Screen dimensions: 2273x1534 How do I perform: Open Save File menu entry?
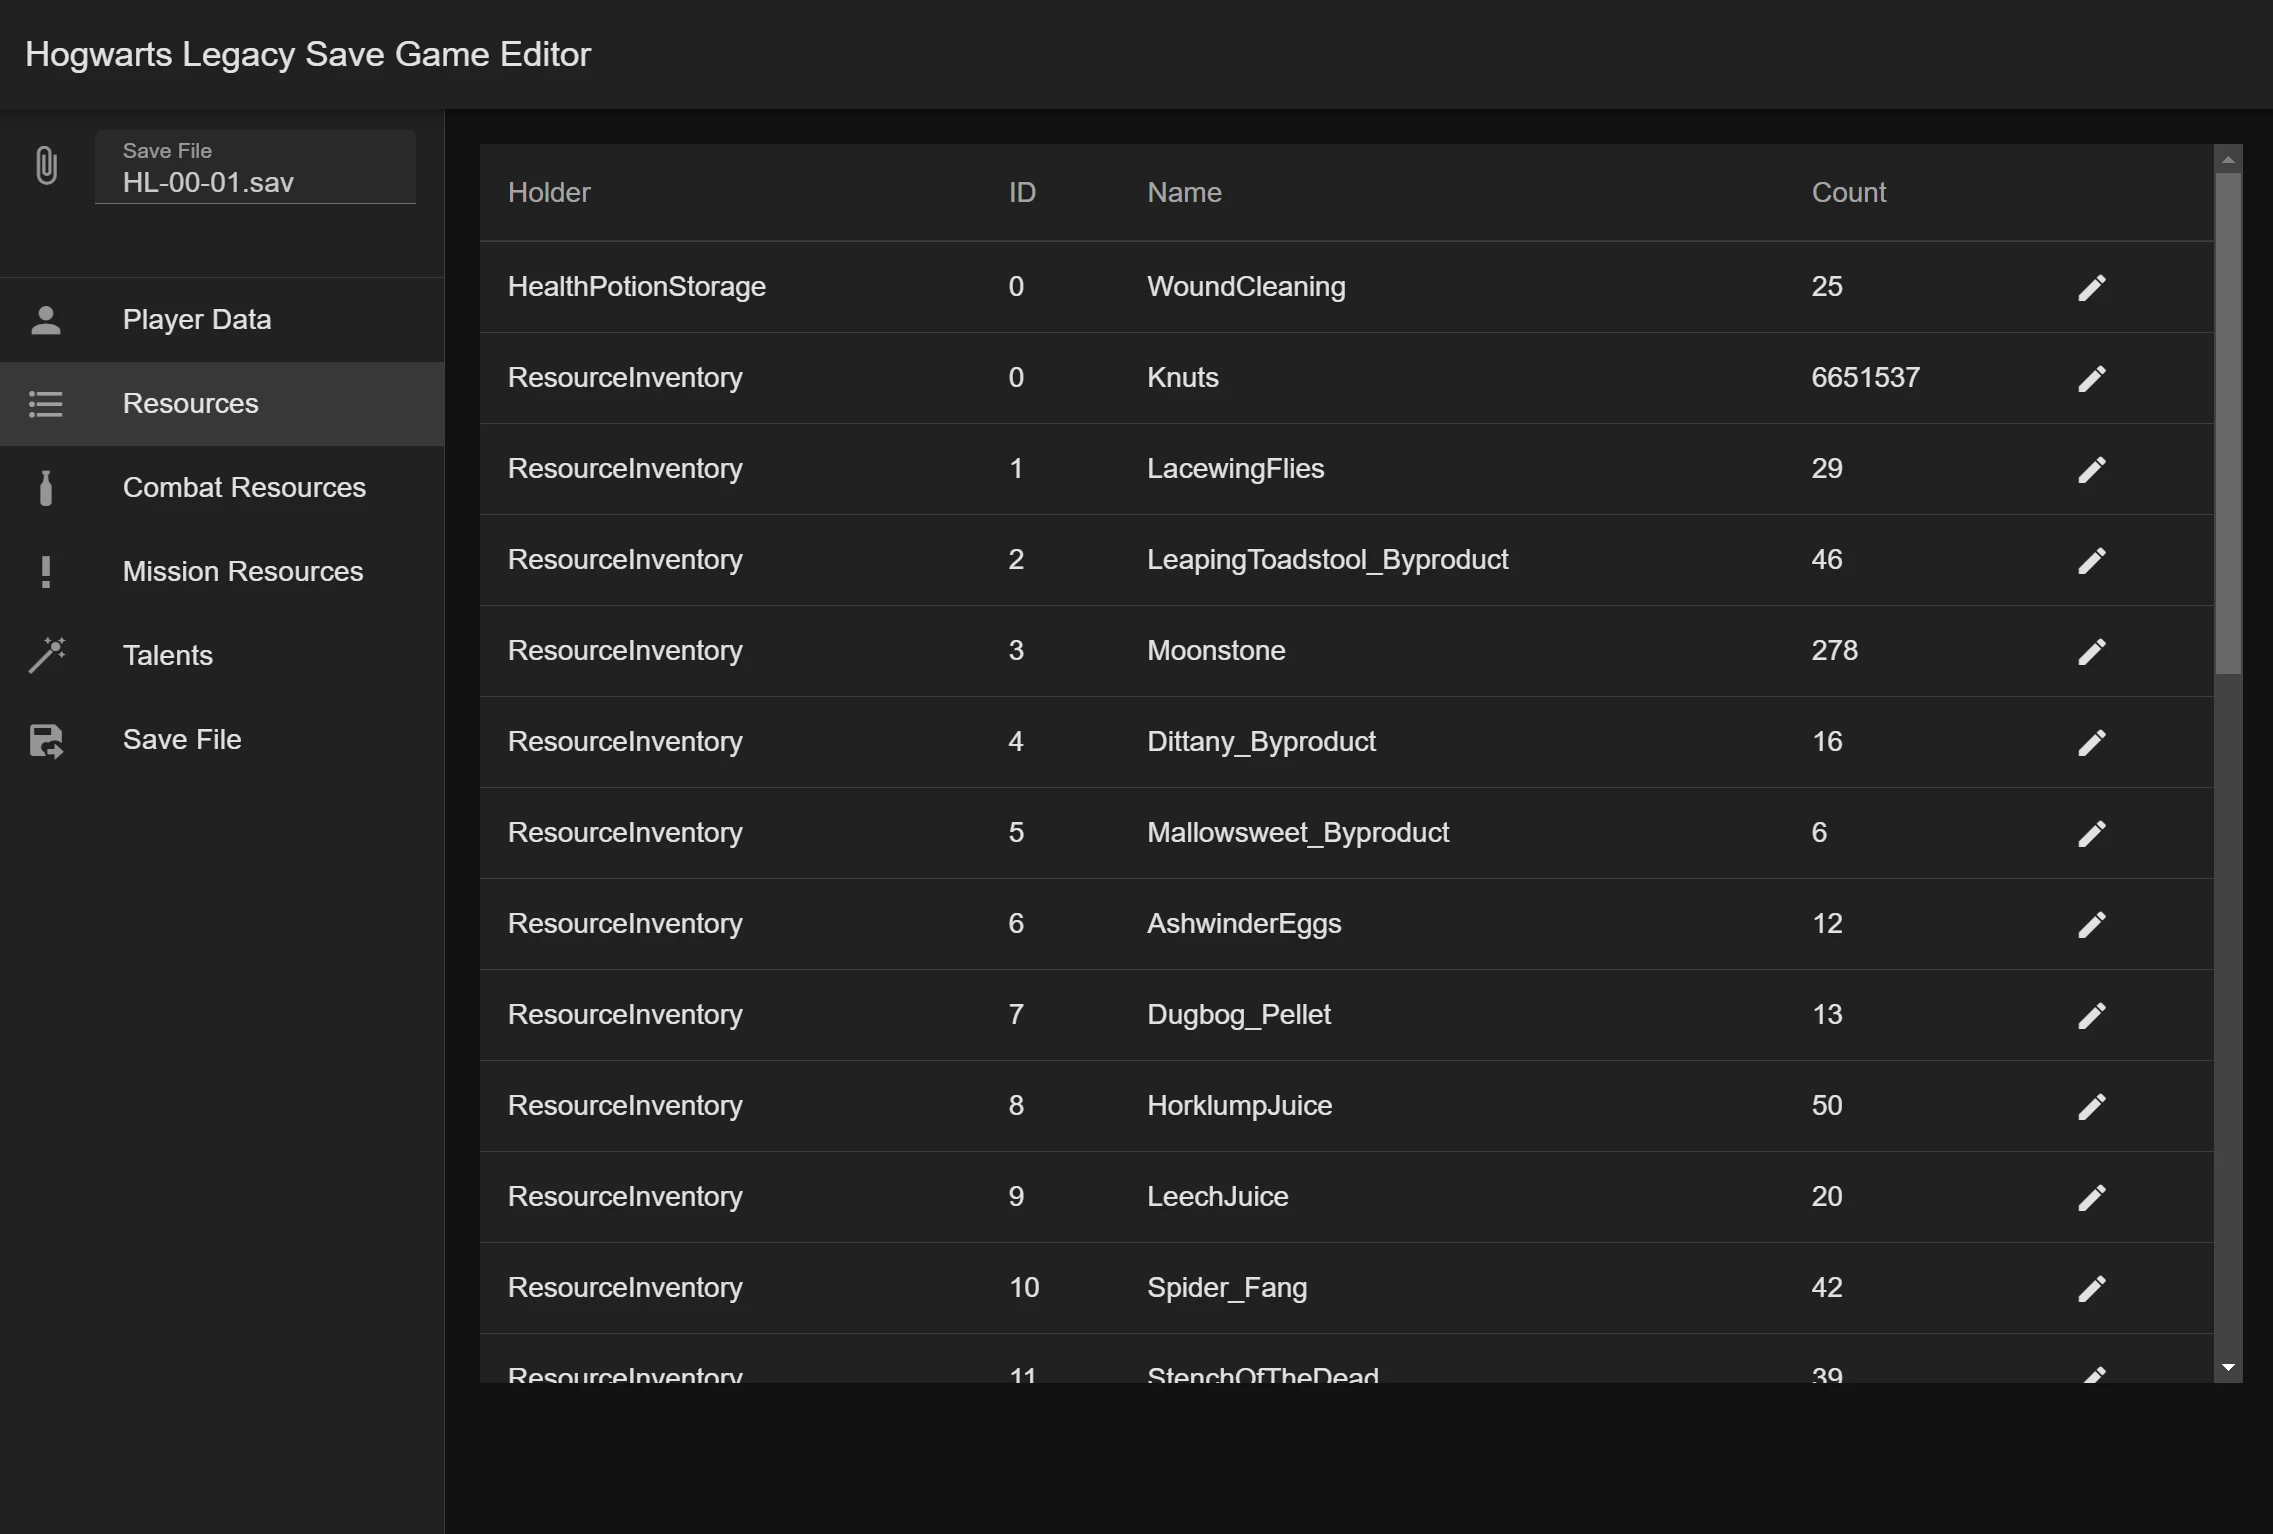pyautogui.click(x=182, y=740)
